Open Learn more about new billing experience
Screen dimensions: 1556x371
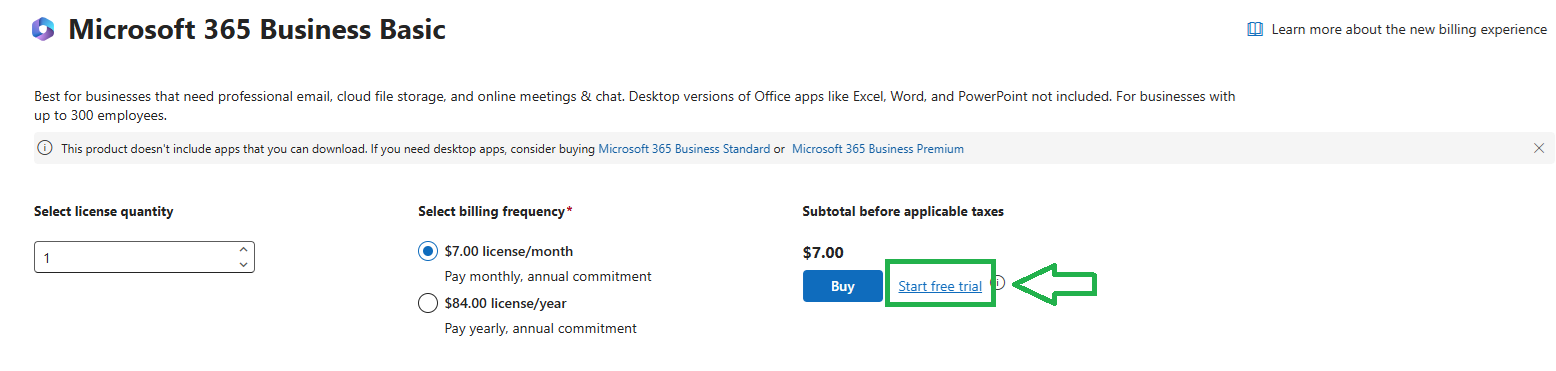point(1408,30)
